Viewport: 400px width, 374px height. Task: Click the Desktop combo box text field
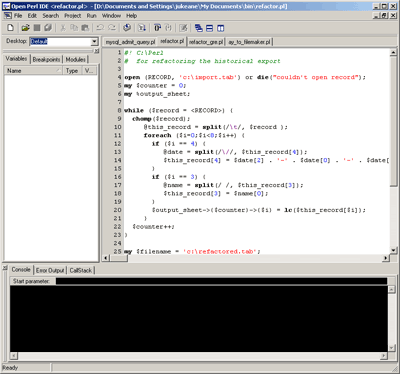(x=60, y=42)
